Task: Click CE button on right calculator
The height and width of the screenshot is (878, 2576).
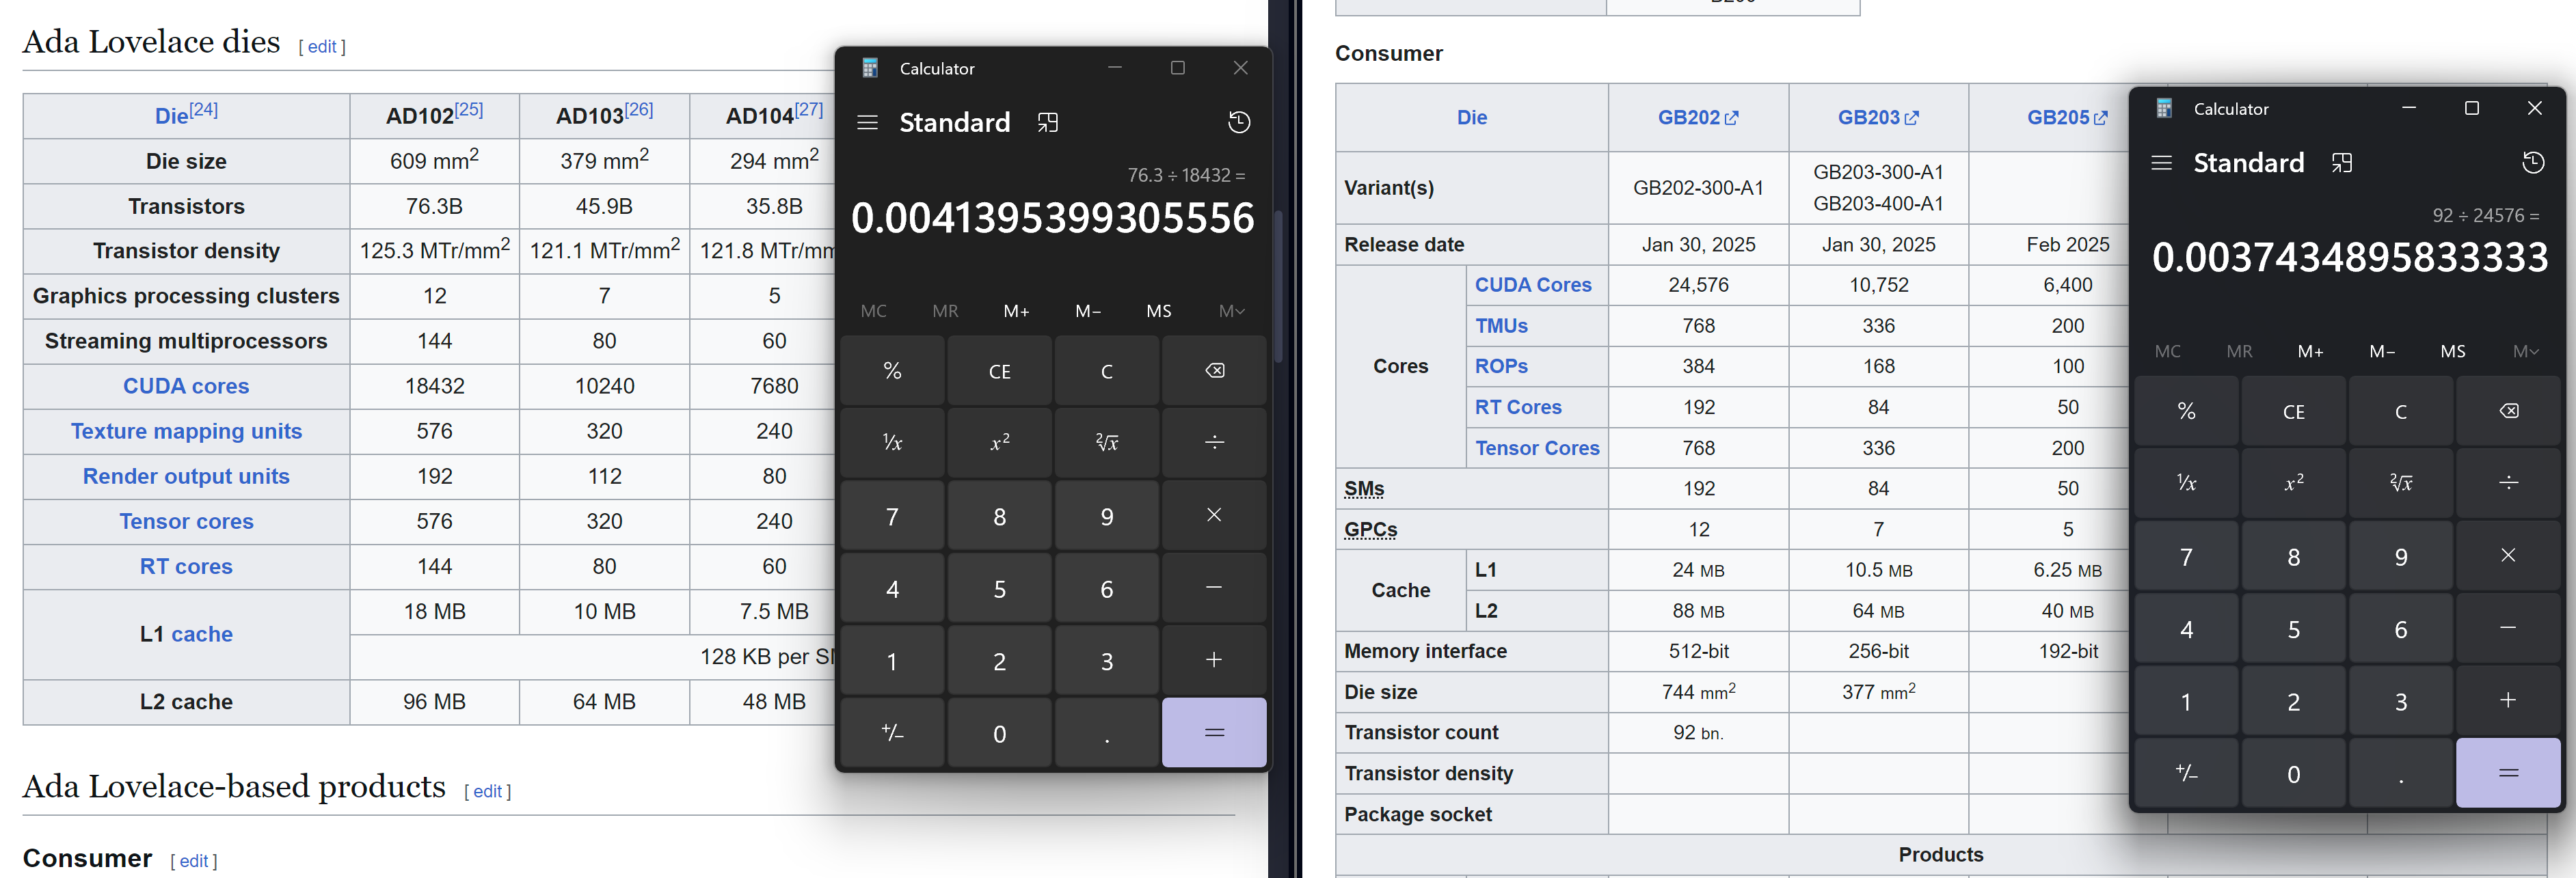Action: tap(2293, 412)
